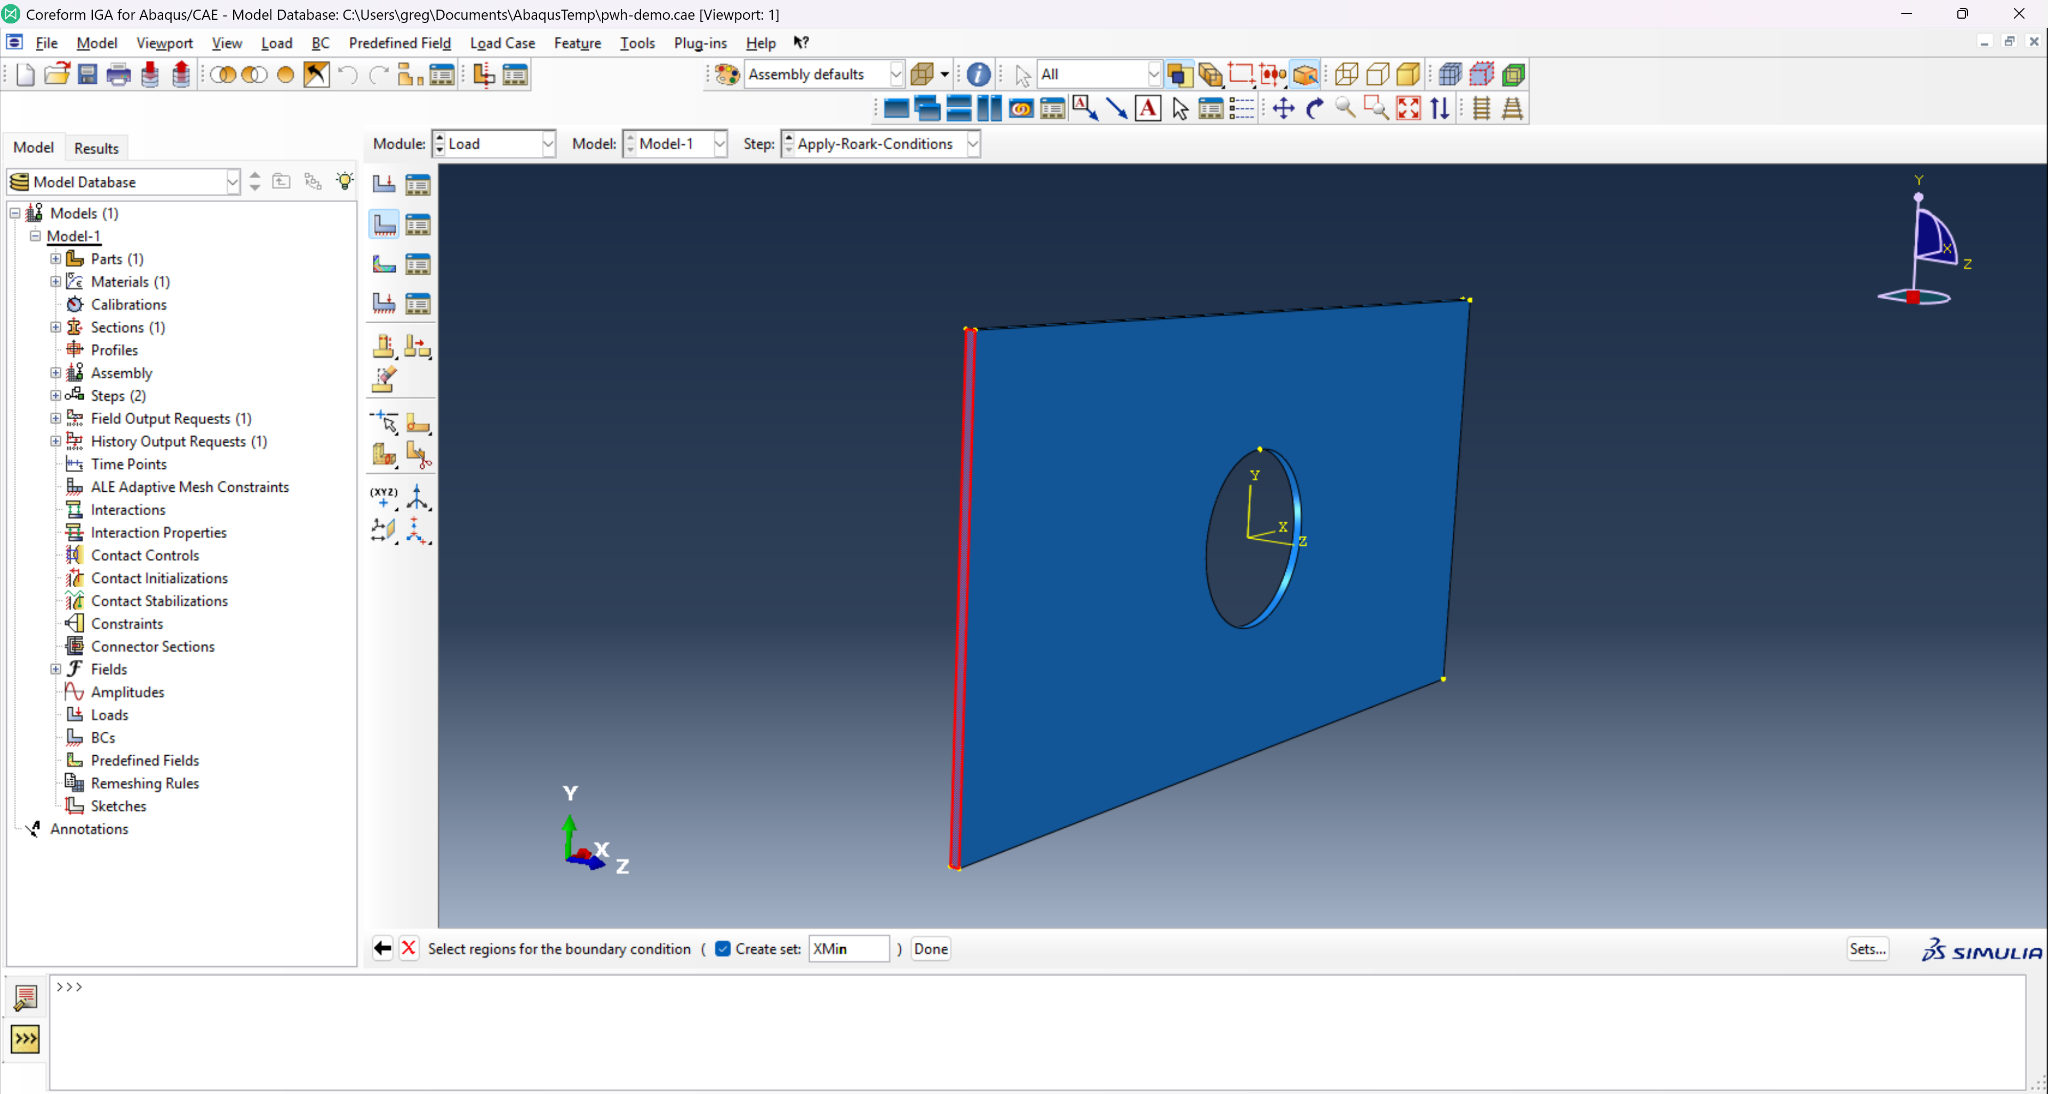Switch to the Results tab
The width and height of the screenshot is (2048, 1094).
(x=96, y=148)
